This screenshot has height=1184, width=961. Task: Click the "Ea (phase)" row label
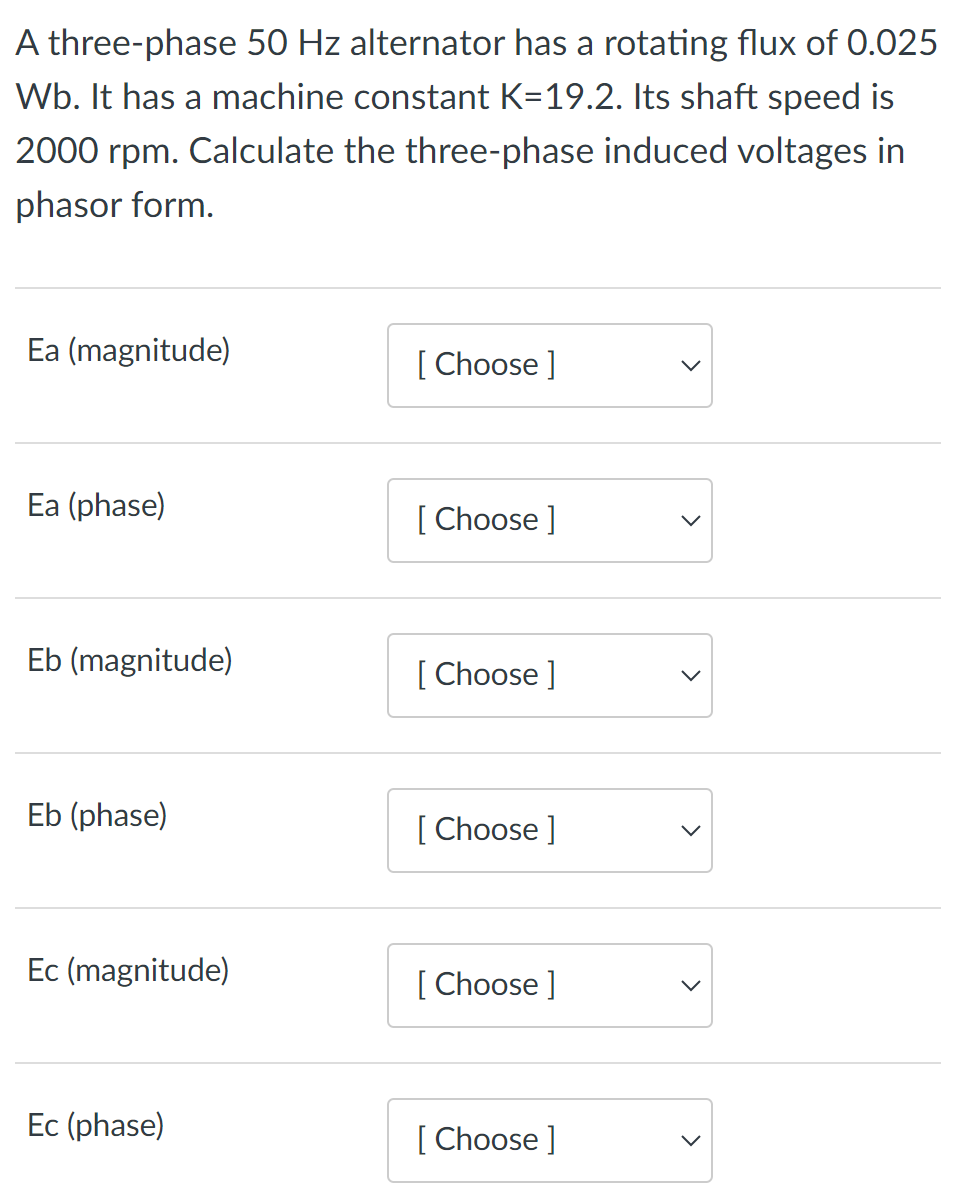(97, 506)
